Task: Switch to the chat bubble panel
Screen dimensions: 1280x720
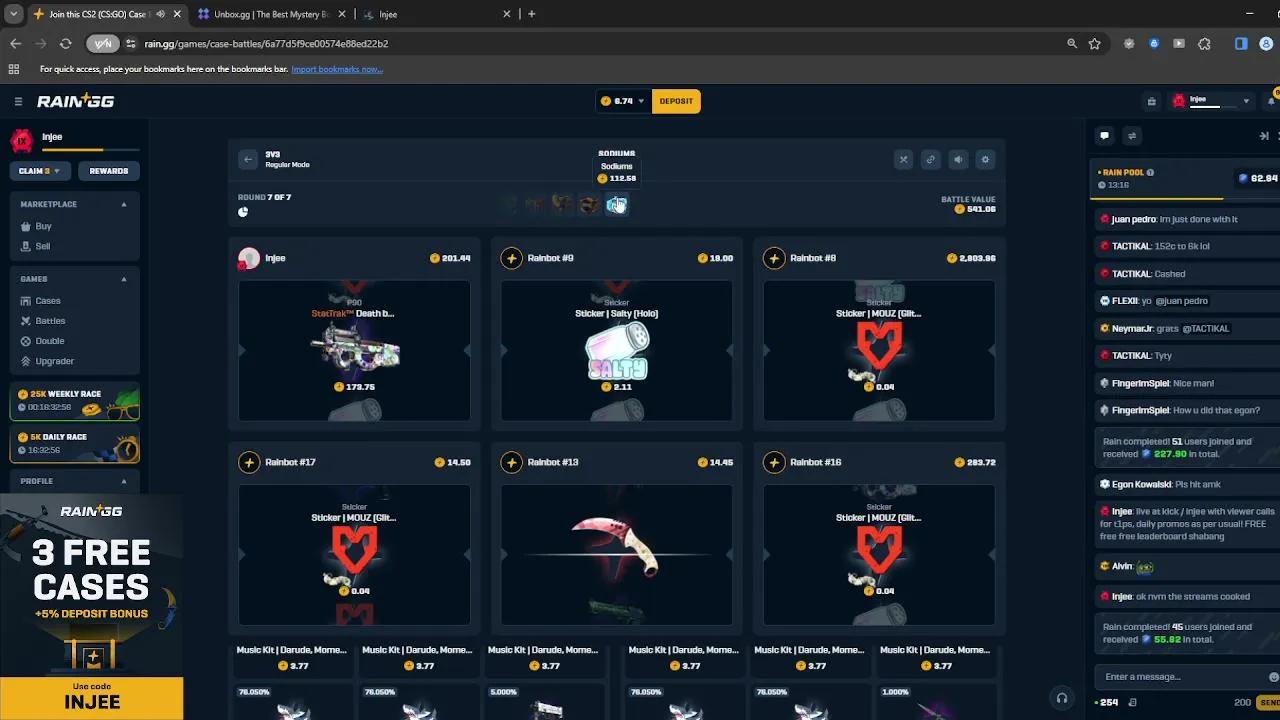Action: (x=1104, y=135)
